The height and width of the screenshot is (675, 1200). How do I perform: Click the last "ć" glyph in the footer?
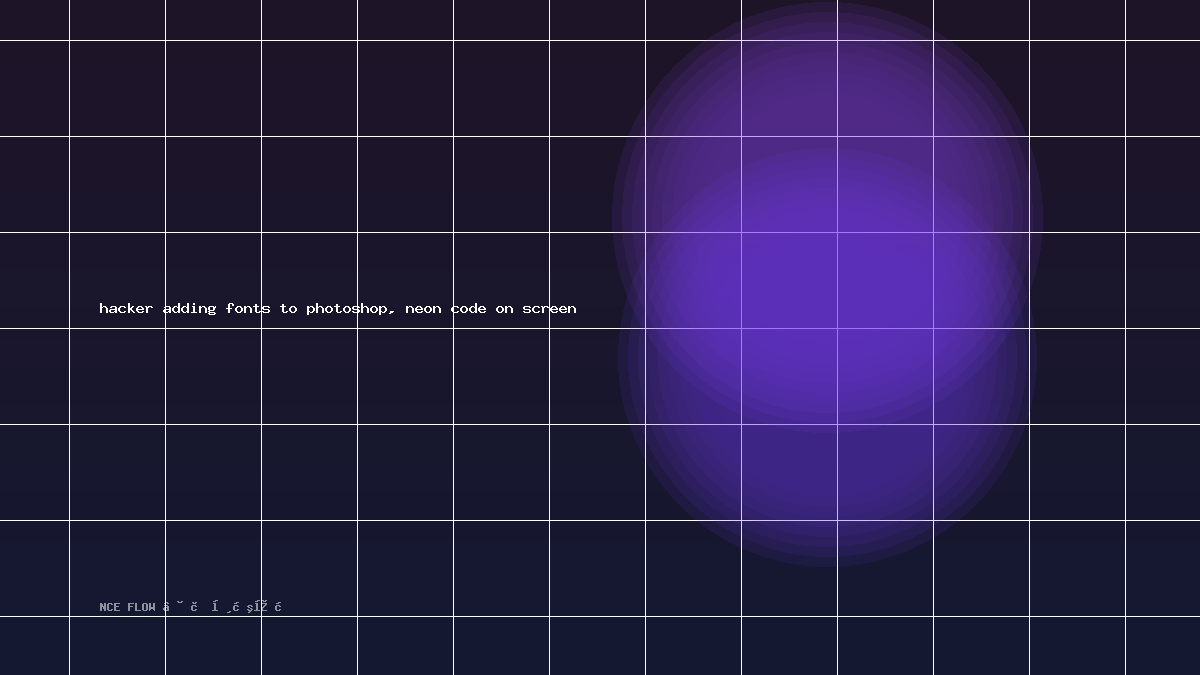(x=278, y=606)
